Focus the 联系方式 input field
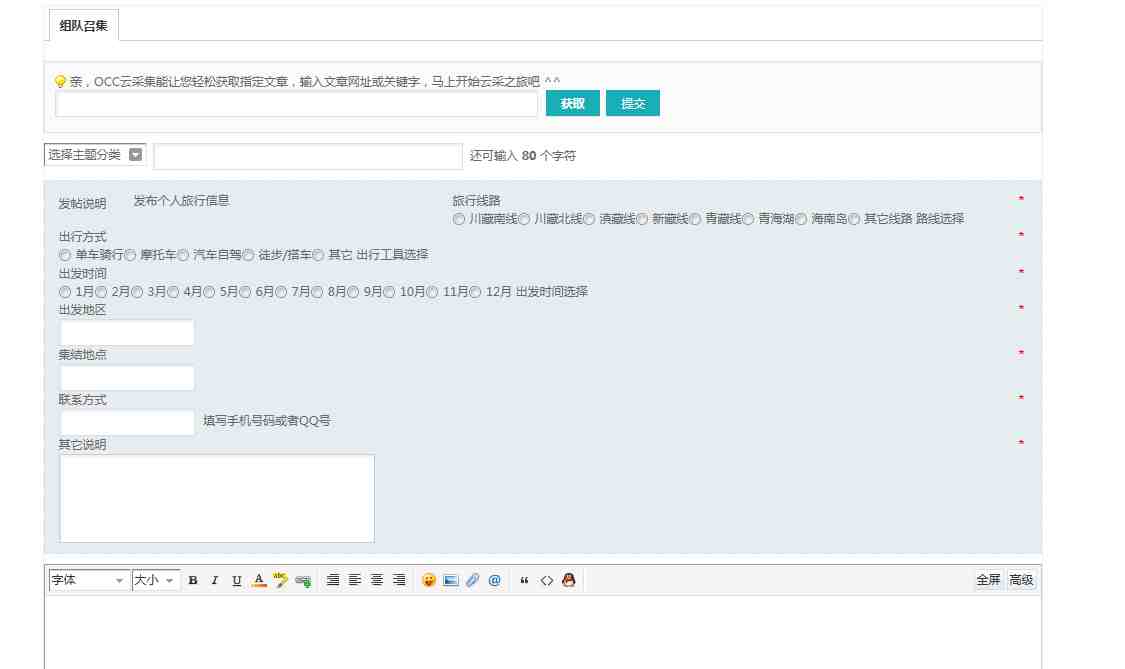 click(x=127, y=423)
